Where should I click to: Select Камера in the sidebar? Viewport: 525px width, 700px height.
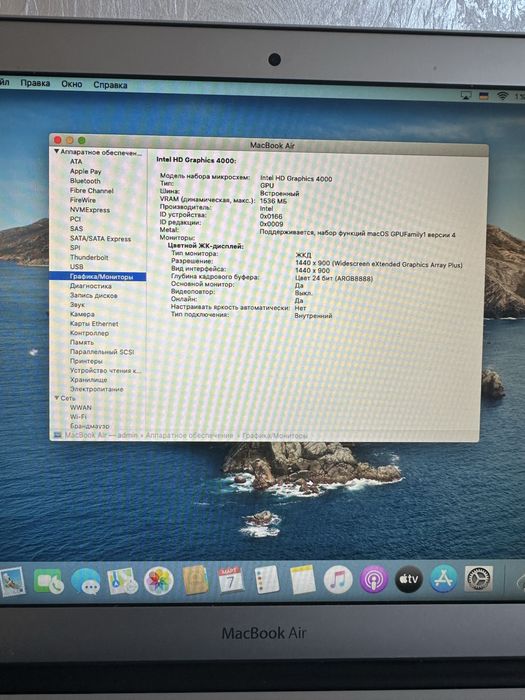[82, 314]
